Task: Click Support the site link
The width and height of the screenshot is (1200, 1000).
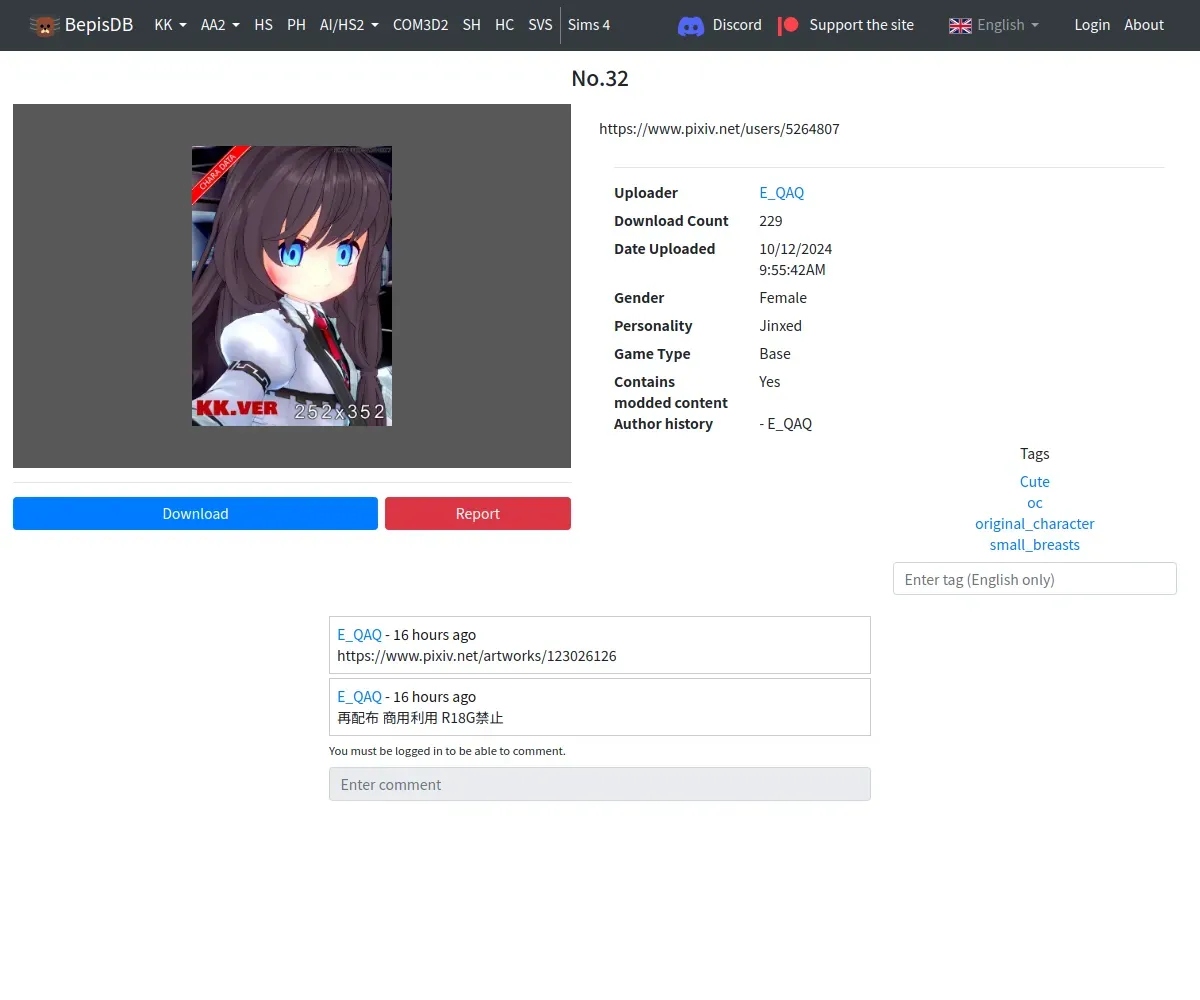Action: click(x=861, y=25)
